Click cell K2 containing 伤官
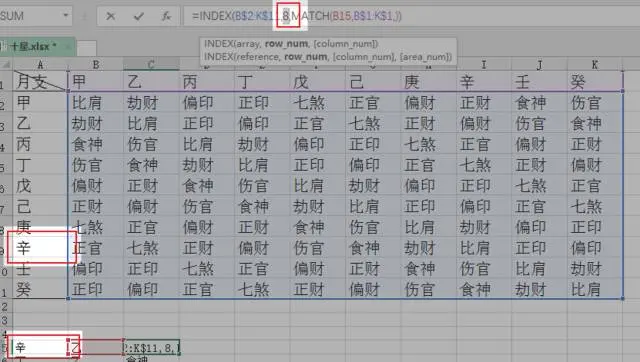The width and height of the screenshot is (640, 362). coord(595,102)
